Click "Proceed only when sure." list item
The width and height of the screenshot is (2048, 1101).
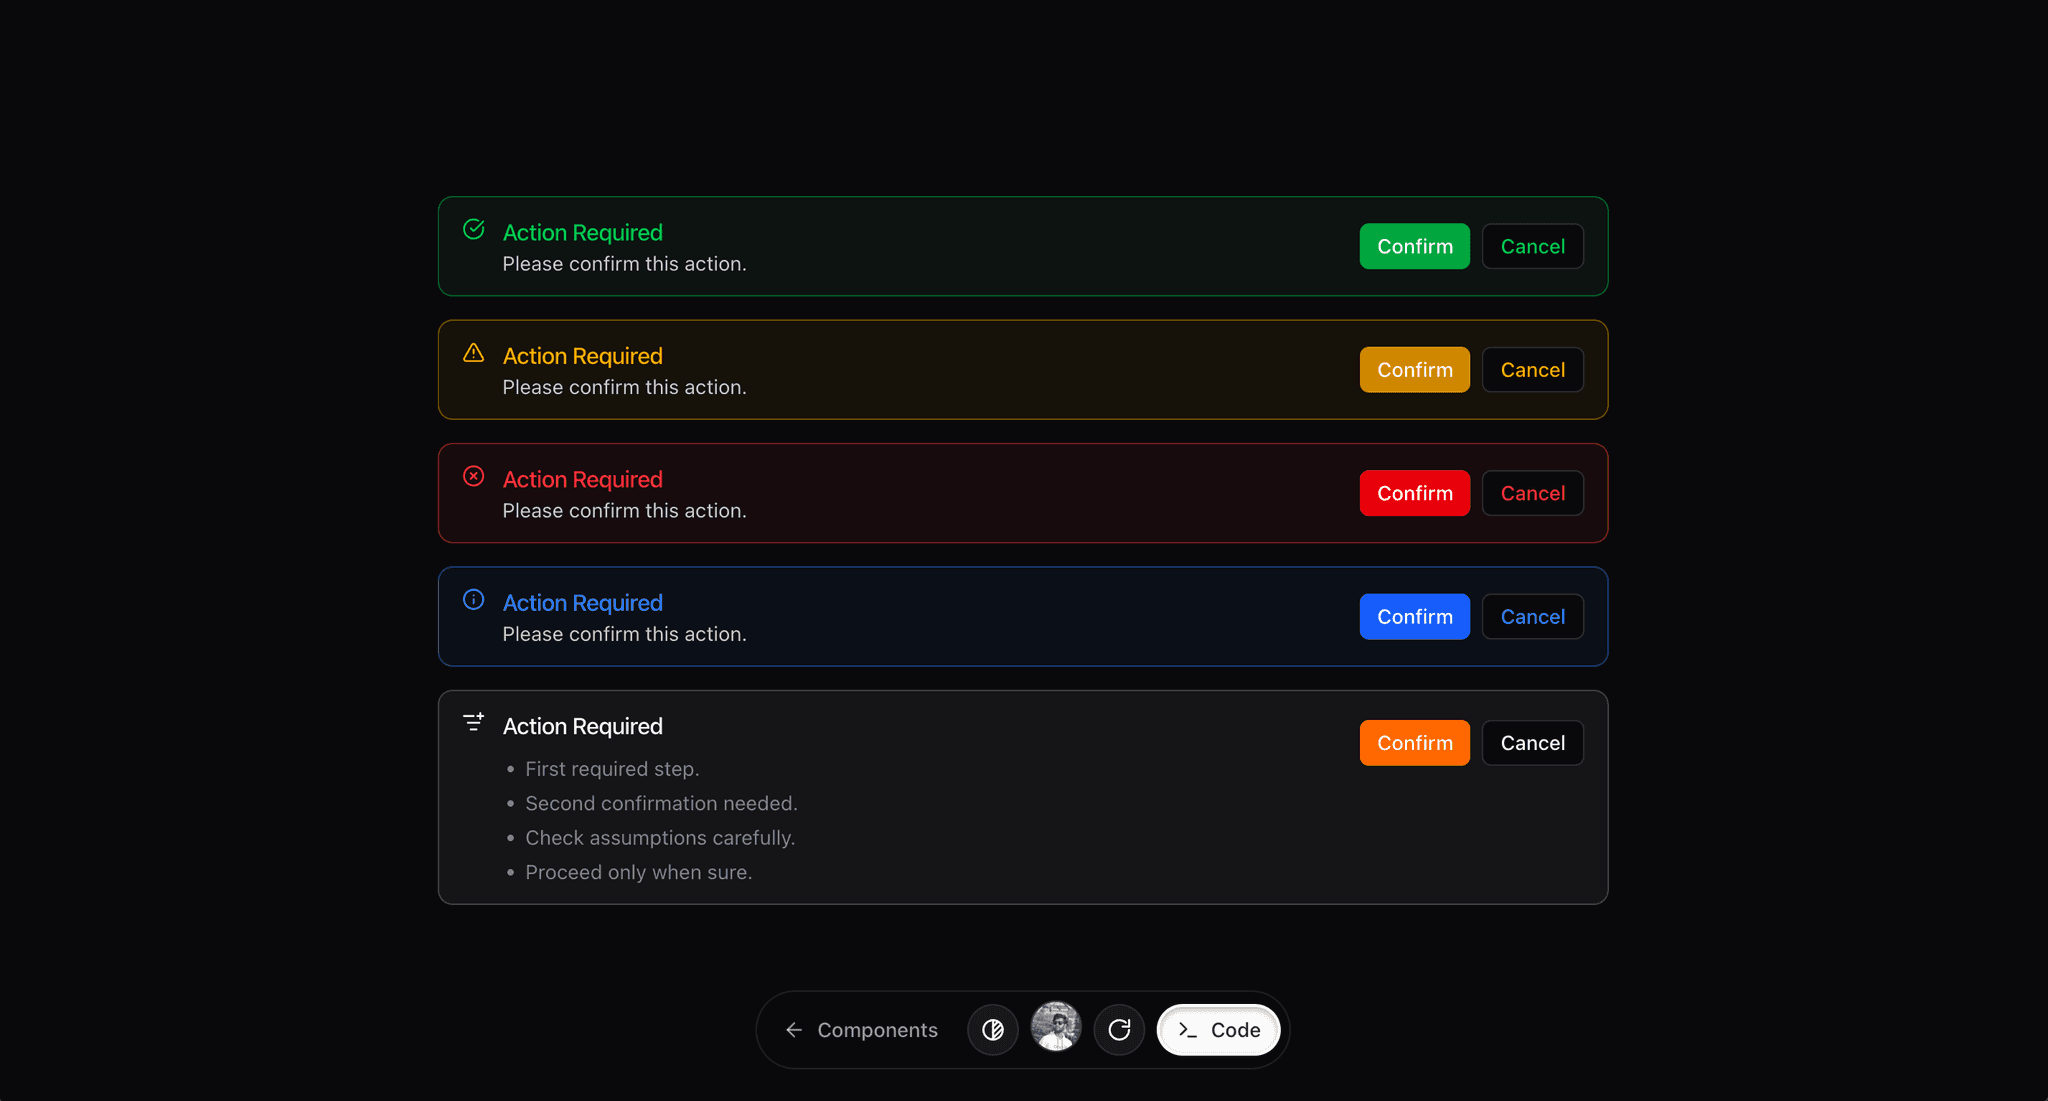639,872
